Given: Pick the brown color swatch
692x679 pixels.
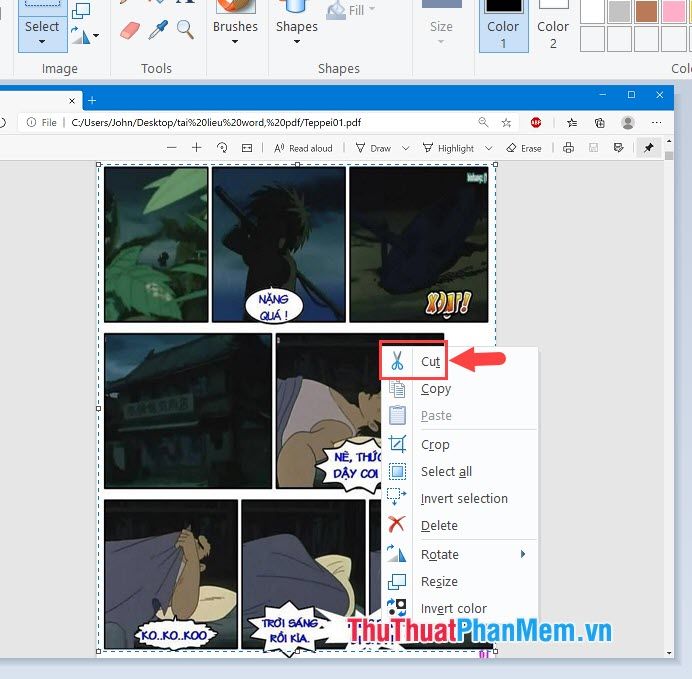Looking at the screenshot, I should (647, 11).
